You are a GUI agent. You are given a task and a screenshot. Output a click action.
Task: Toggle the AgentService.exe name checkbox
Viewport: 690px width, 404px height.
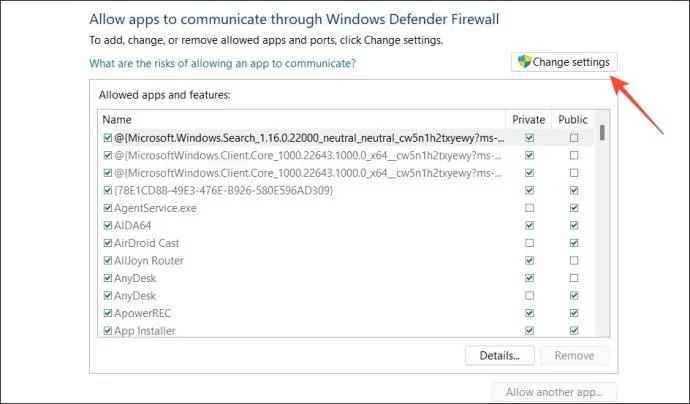pyautogui.click(x=107, y=208)
